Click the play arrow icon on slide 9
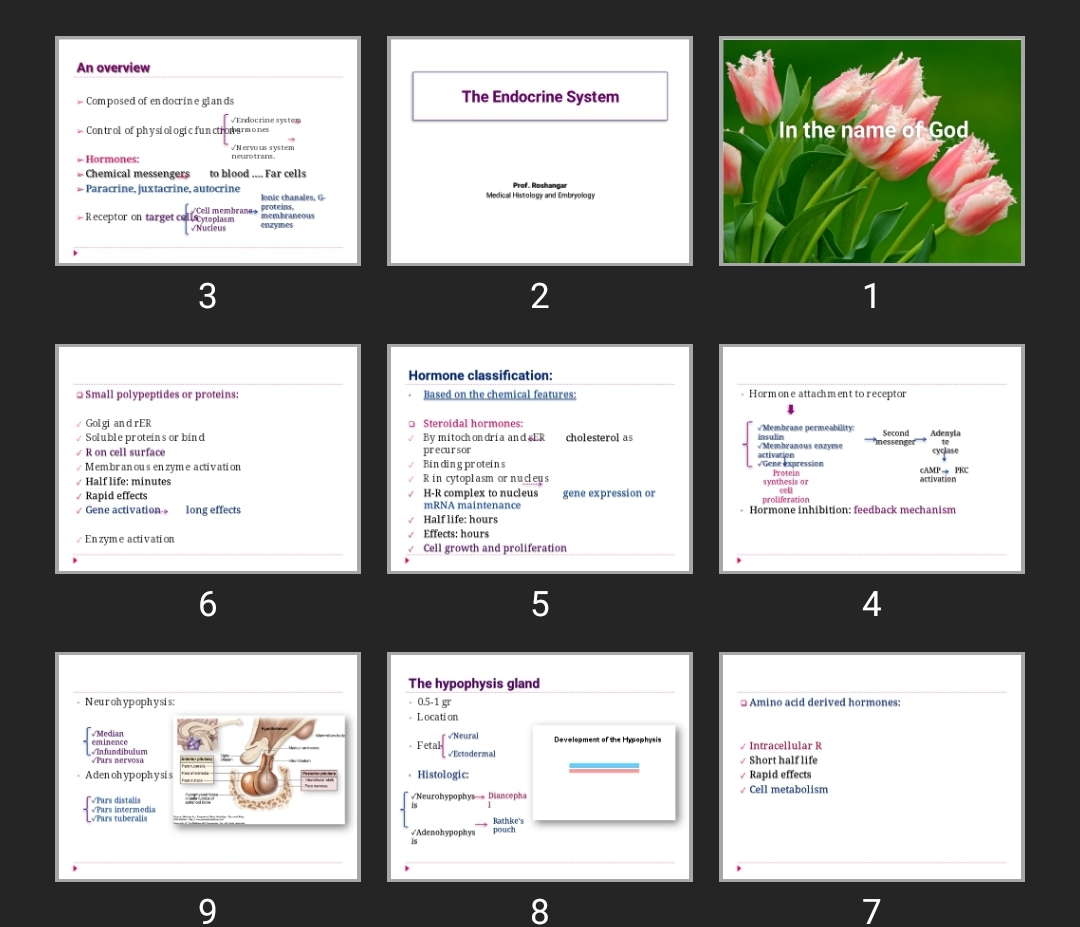1080x927 pixels. click(75, 868)
